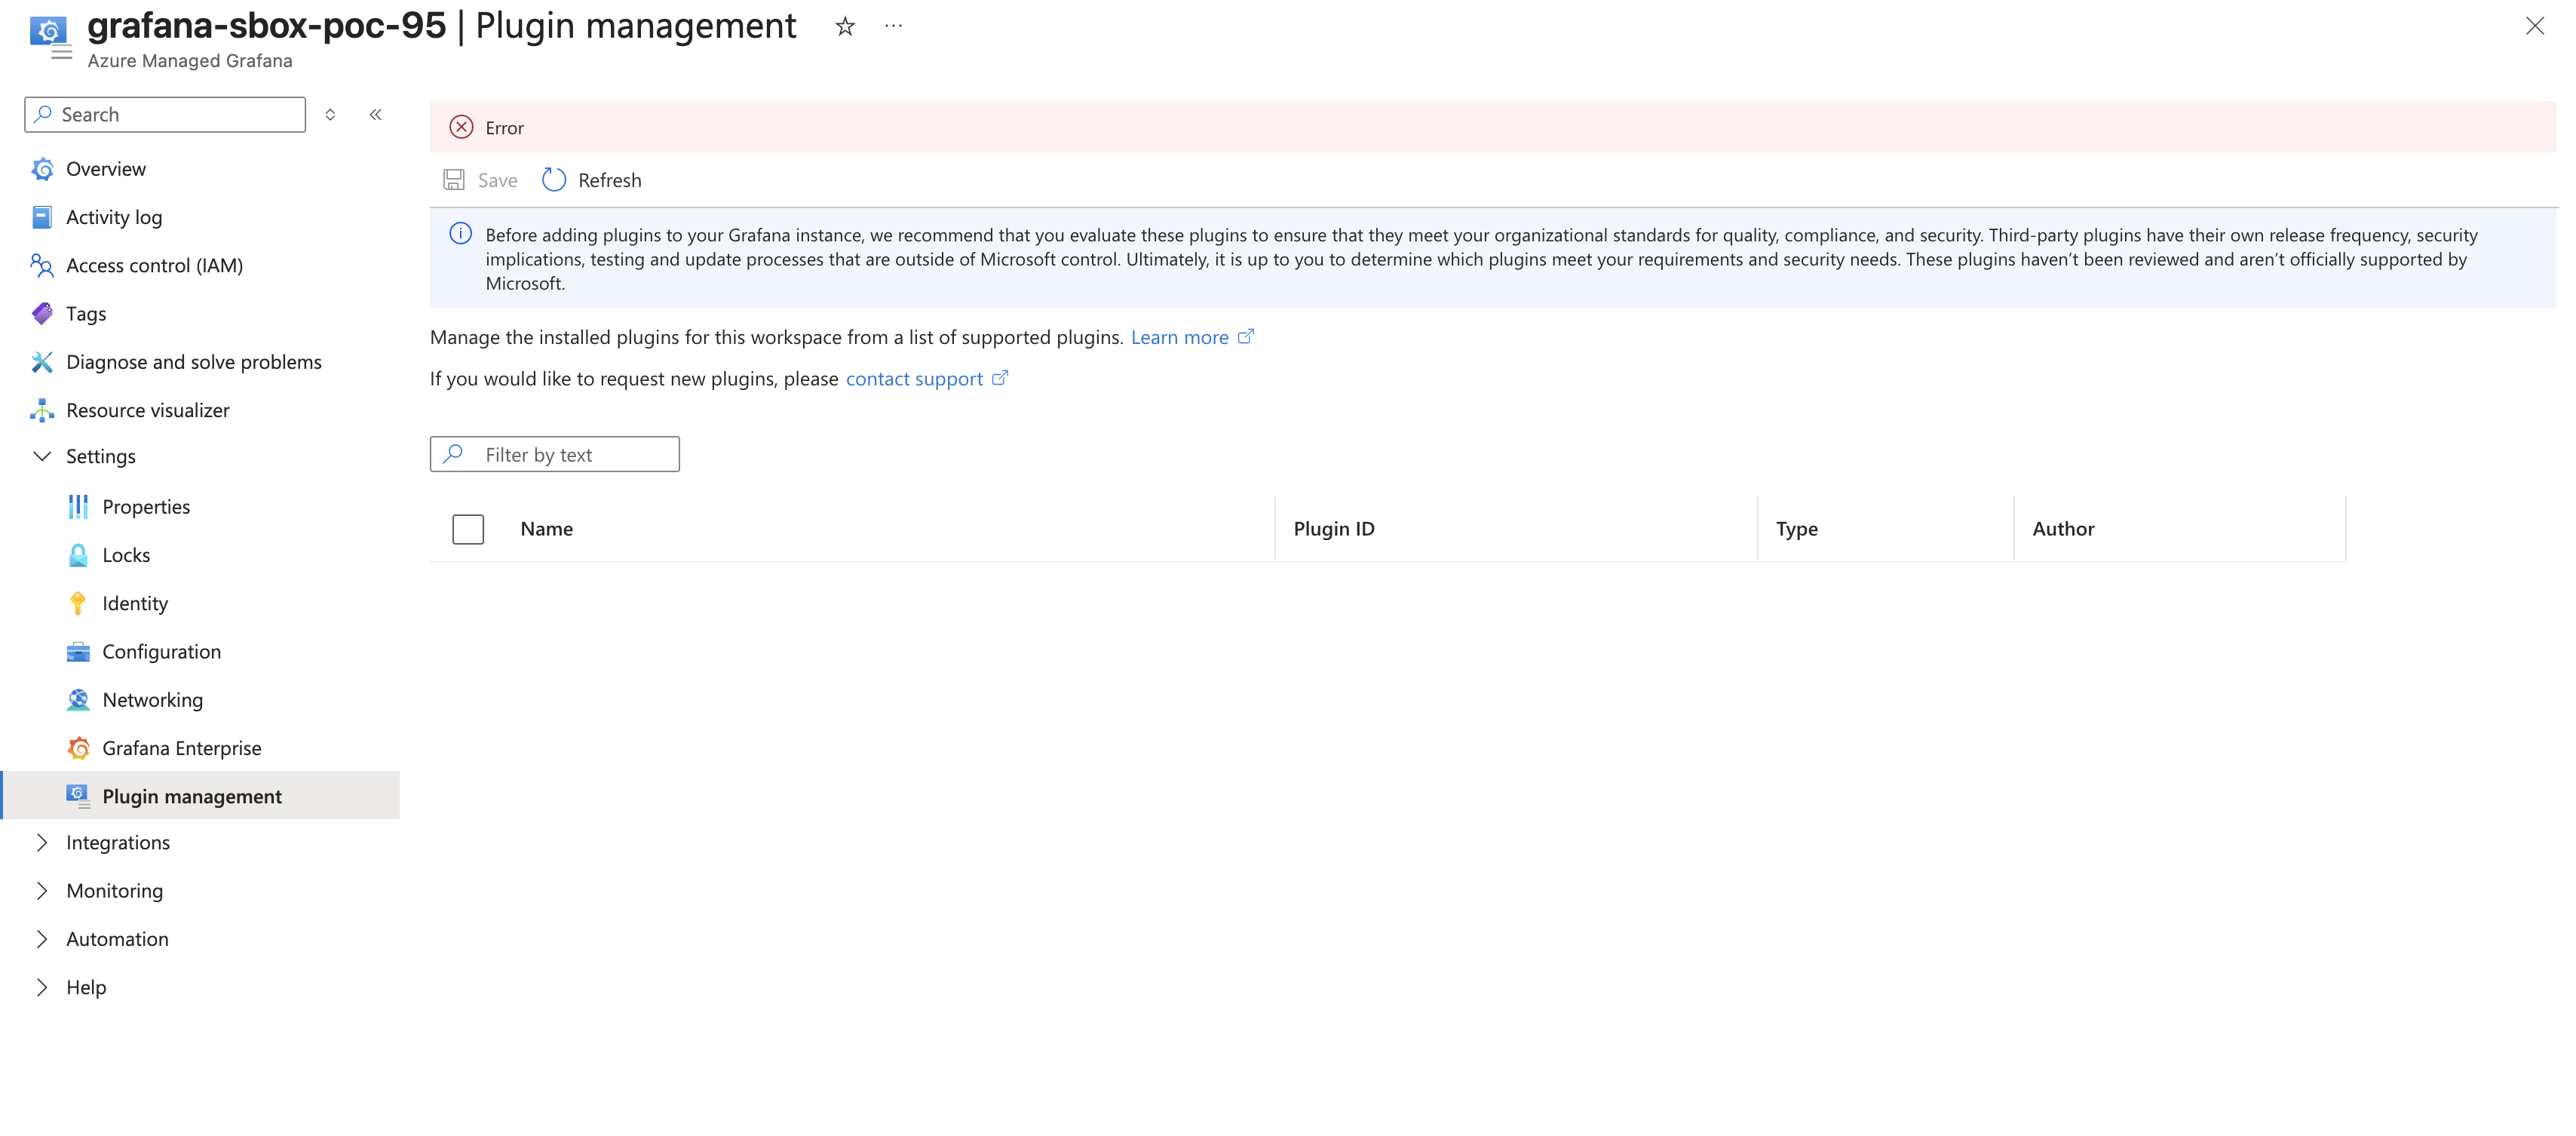Screen dimensions: 2576x1136
Task: Click the Tags icon in sidebar
Action: 42,313
